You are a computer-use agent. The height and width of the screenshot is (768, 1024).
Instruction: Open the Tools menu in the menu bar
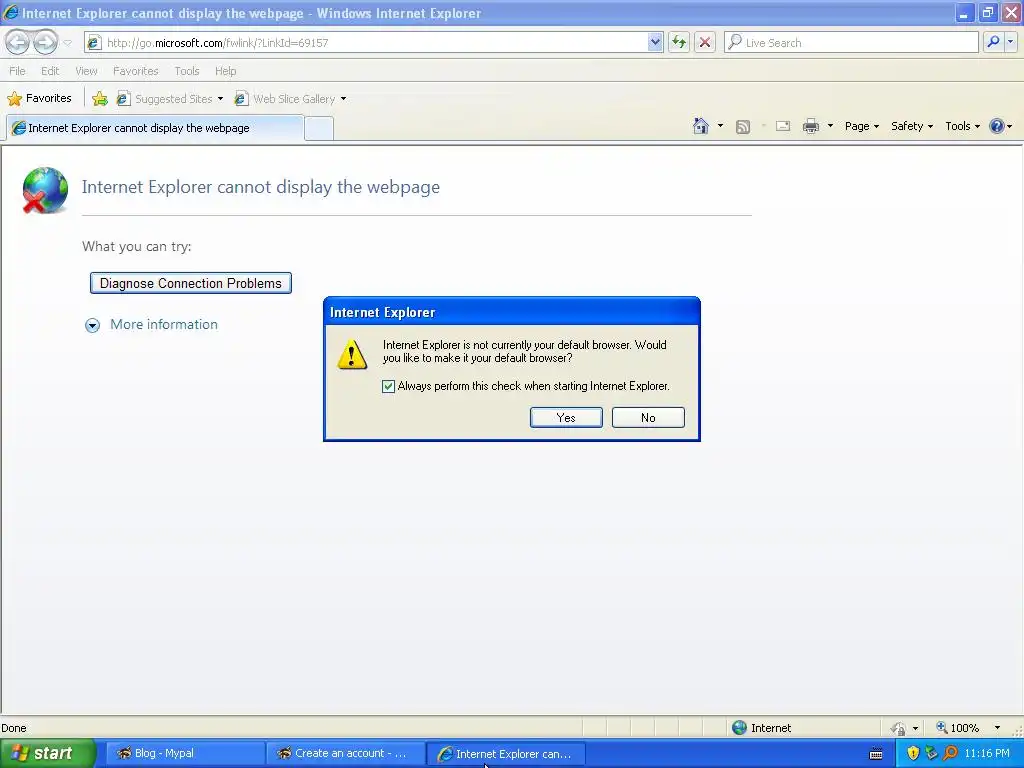[187, 71]
